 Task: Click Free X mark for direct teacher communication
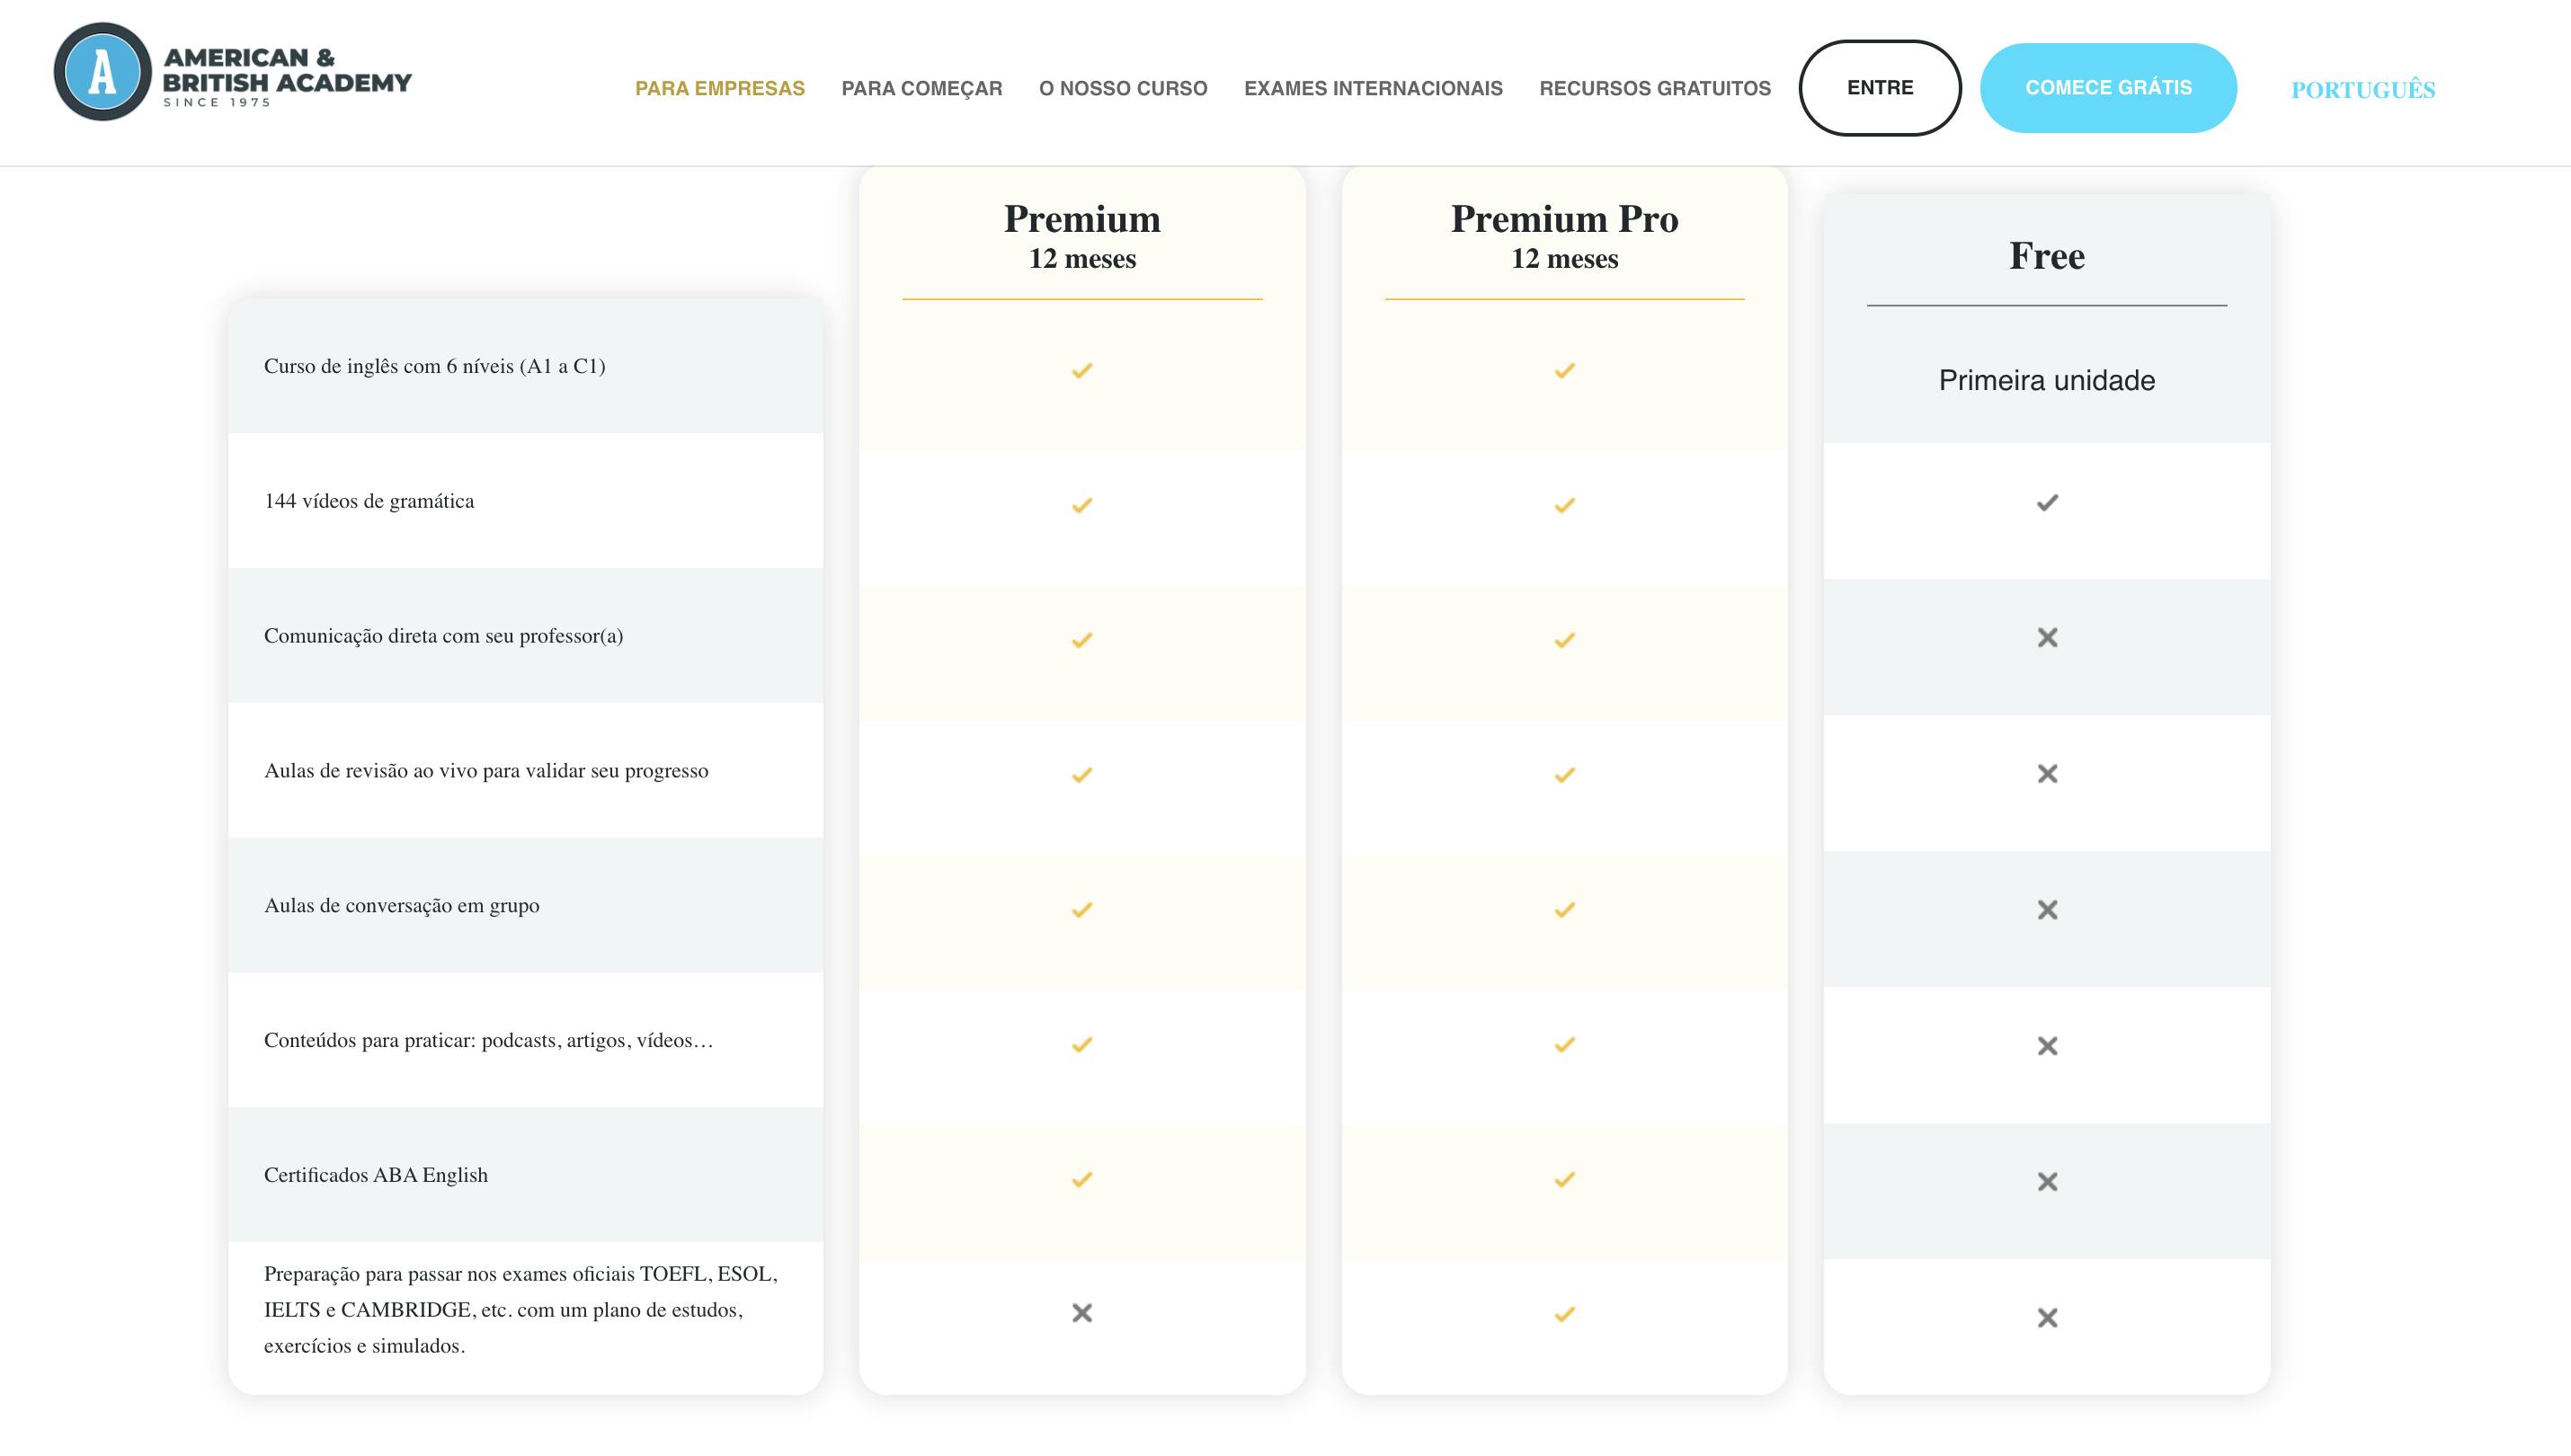coord(2047,637)
